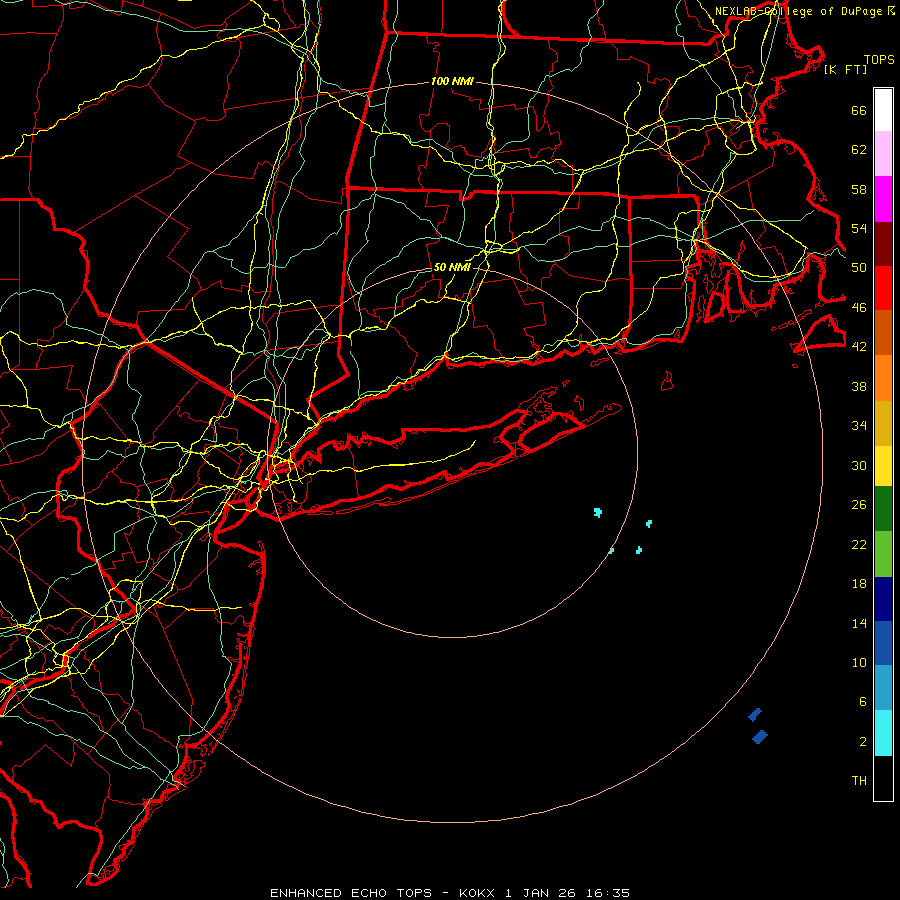Select the '58' legend value
This screenshot has height=900, width=900.
coord(859,189)
